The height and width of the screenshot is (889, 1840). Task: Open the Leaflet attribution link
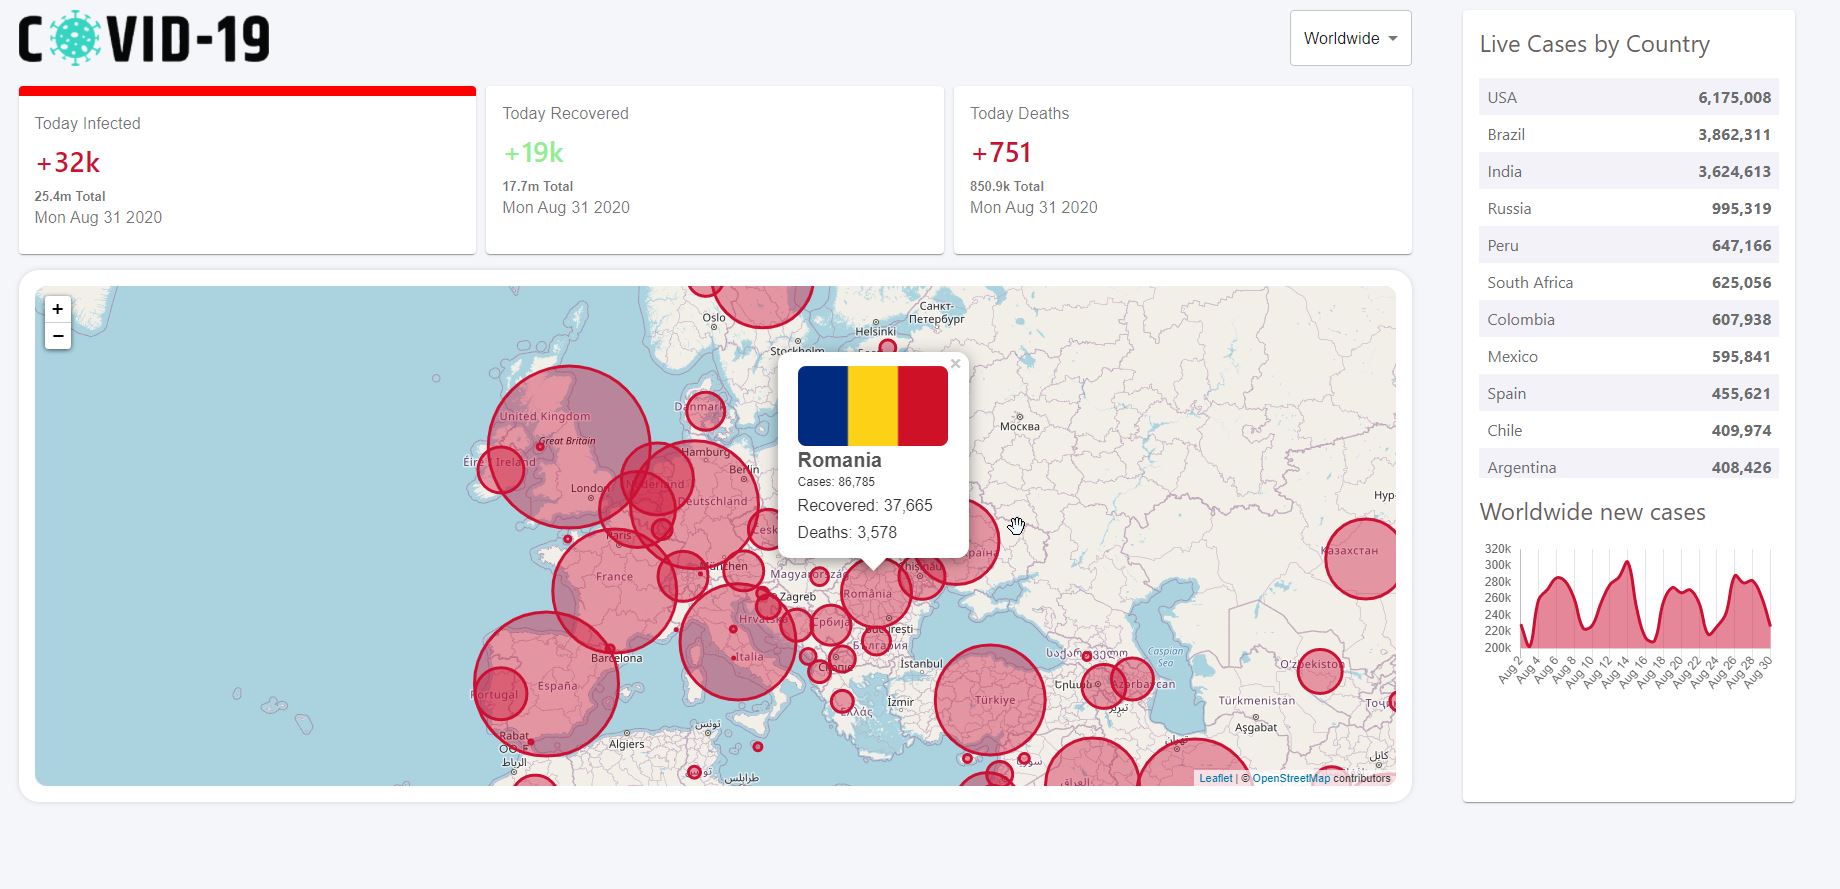pos(1215,778)
